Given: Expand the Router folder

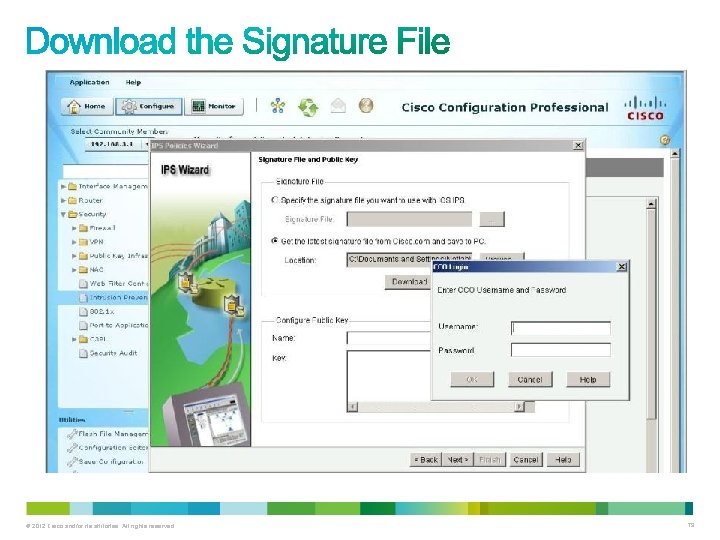Looking at the screenshot, I should [63, 201].
